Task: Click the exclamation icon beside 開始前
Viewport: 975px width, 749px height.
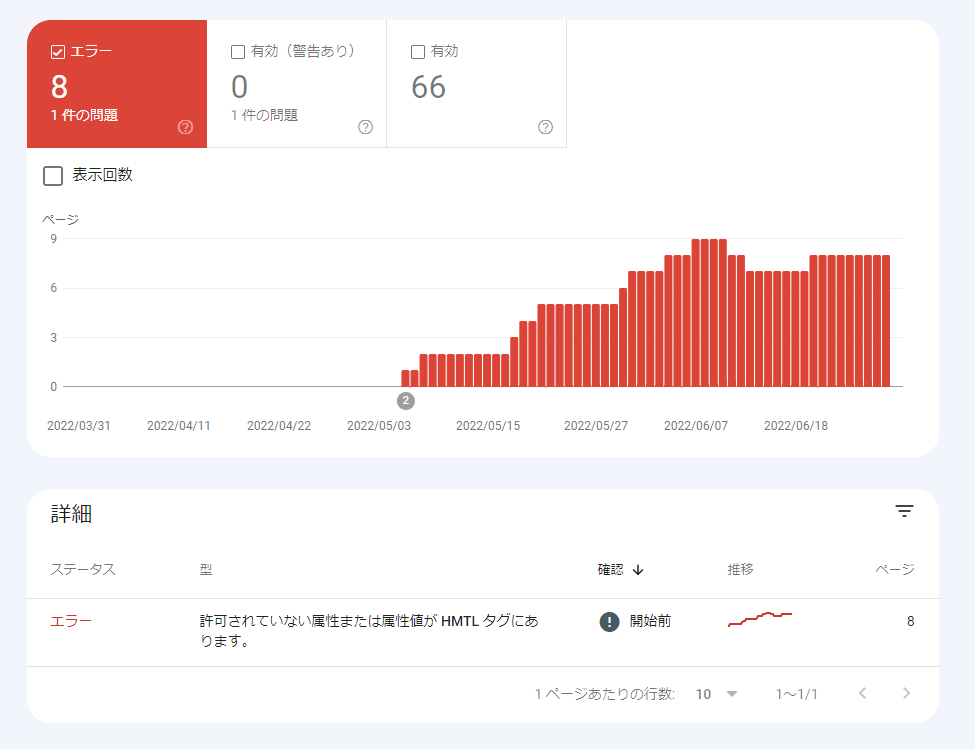Action: click(609, 621)
